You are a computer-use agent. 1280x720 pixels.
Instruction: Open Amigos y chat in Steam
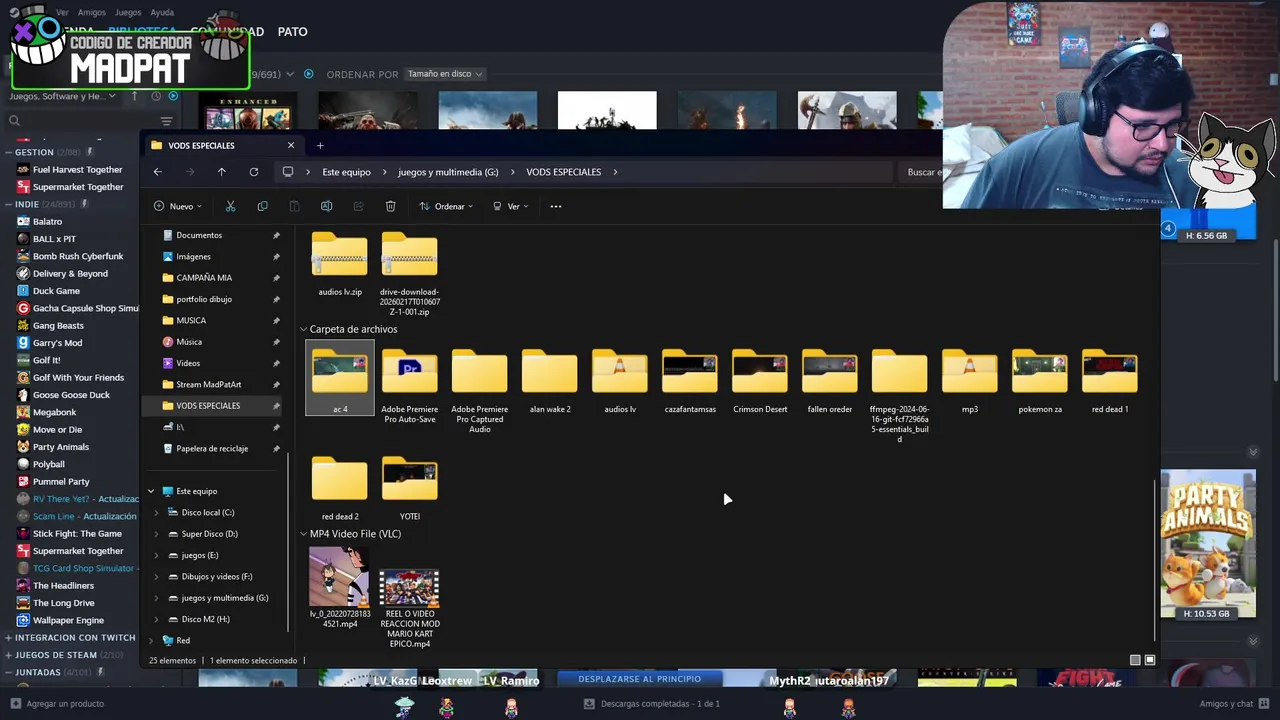tap(1234, 704)
